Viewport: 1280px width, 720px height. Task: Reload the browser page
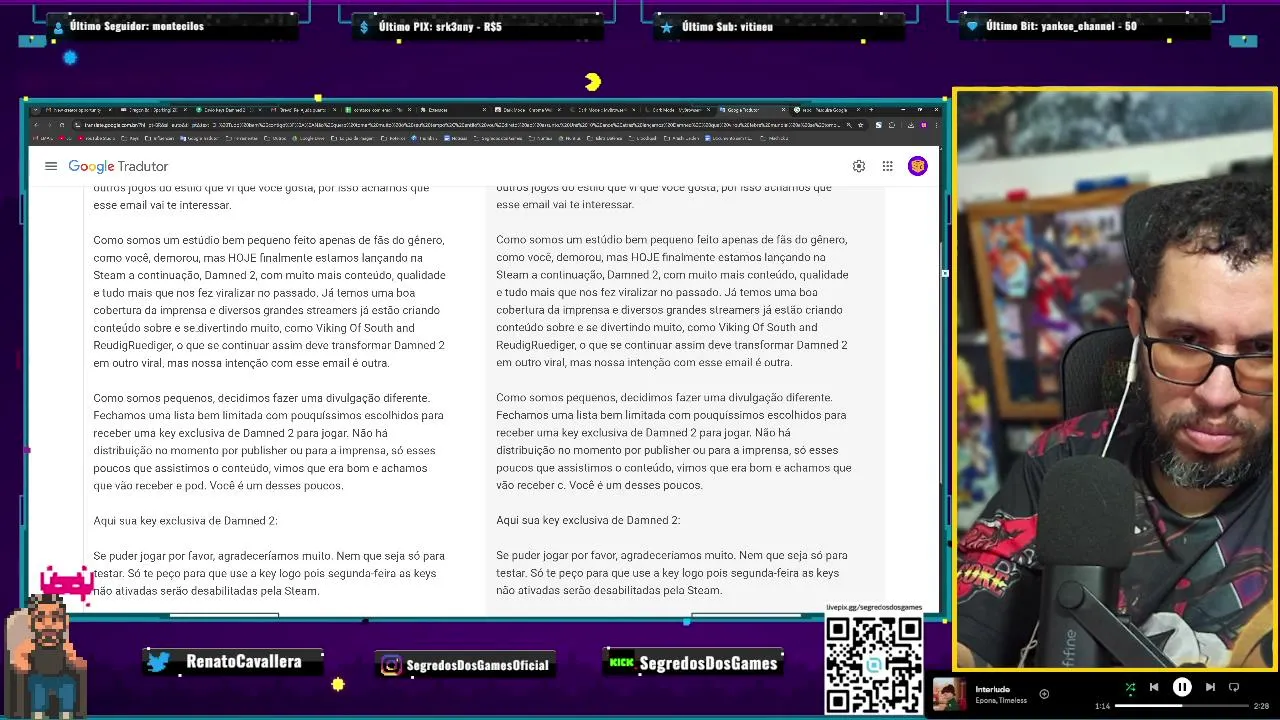click(x=61, y=125)
